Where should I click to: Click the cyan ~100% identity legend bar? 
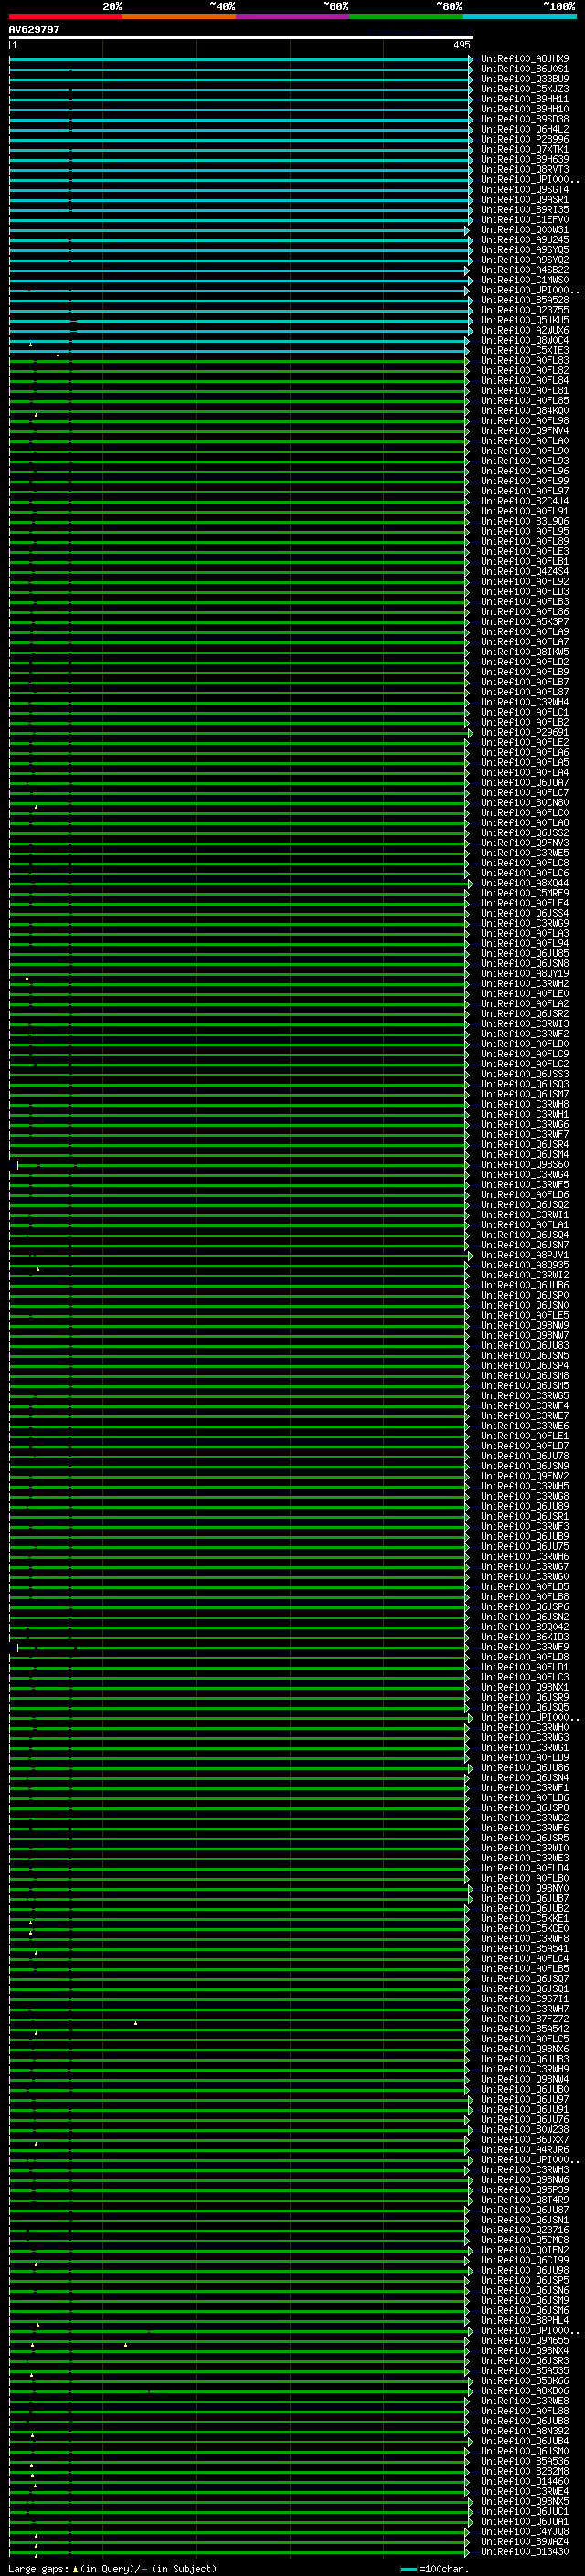(x=519, y=16)
